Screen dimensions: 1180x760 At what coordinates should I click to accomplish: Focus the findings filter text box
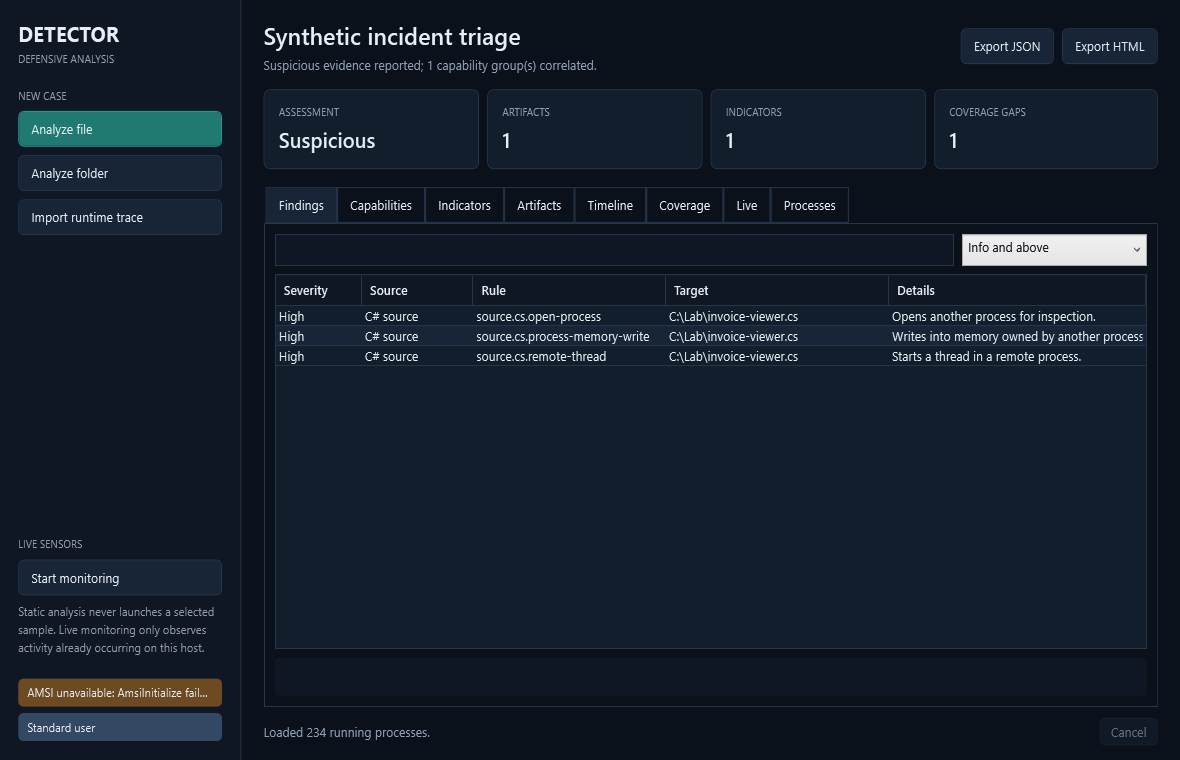[614, 250]
